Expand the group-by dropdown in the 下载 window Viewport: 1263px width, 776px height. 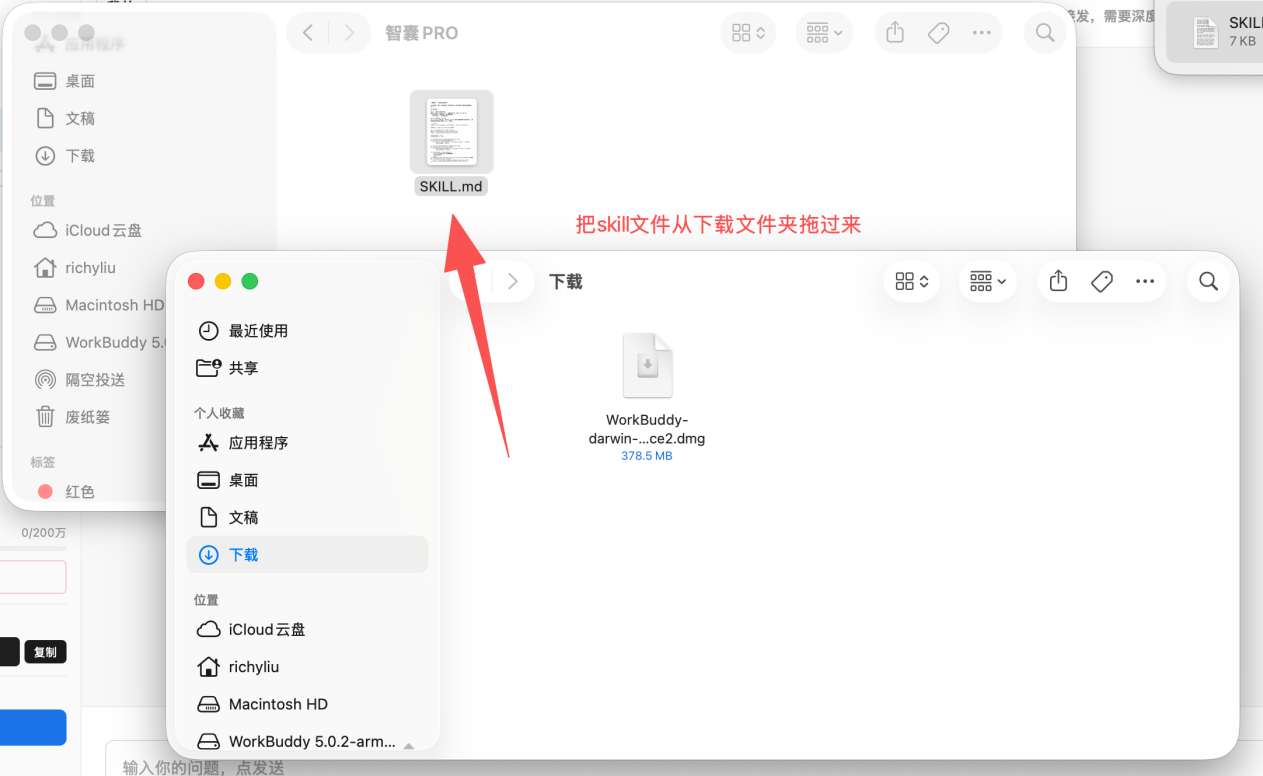pyautogui.click(x=987, y=282)
